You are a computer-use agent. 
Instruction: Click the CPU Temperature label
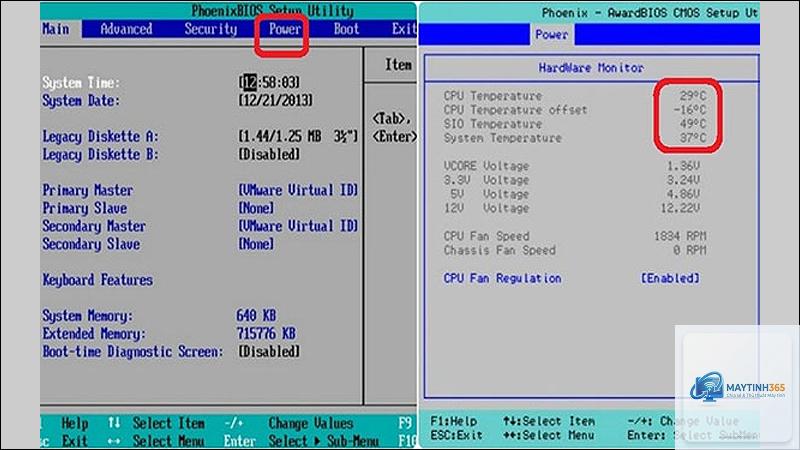coord(492,96)
